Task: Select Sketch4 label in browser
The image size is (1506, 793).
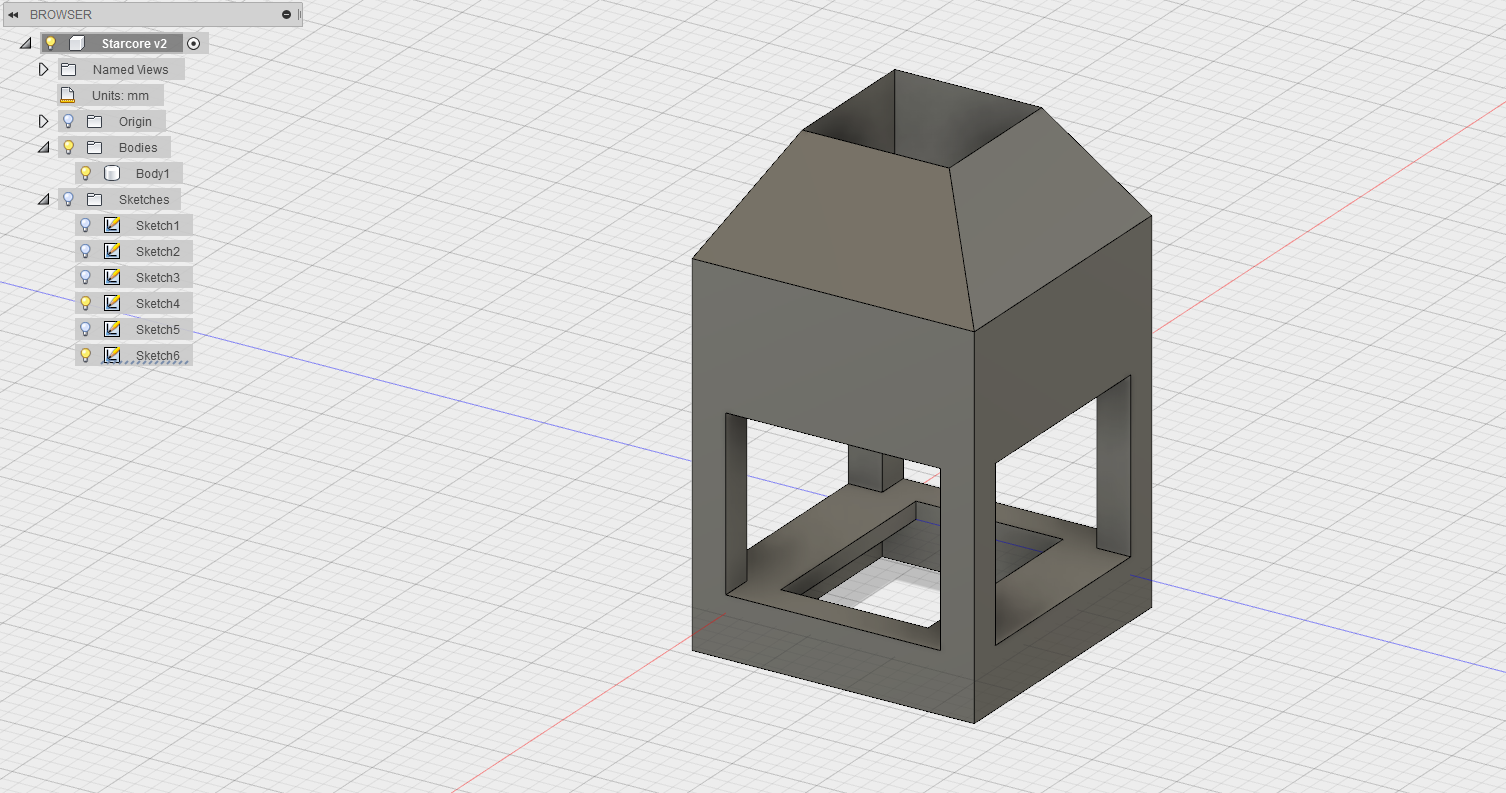Action: 158,304
